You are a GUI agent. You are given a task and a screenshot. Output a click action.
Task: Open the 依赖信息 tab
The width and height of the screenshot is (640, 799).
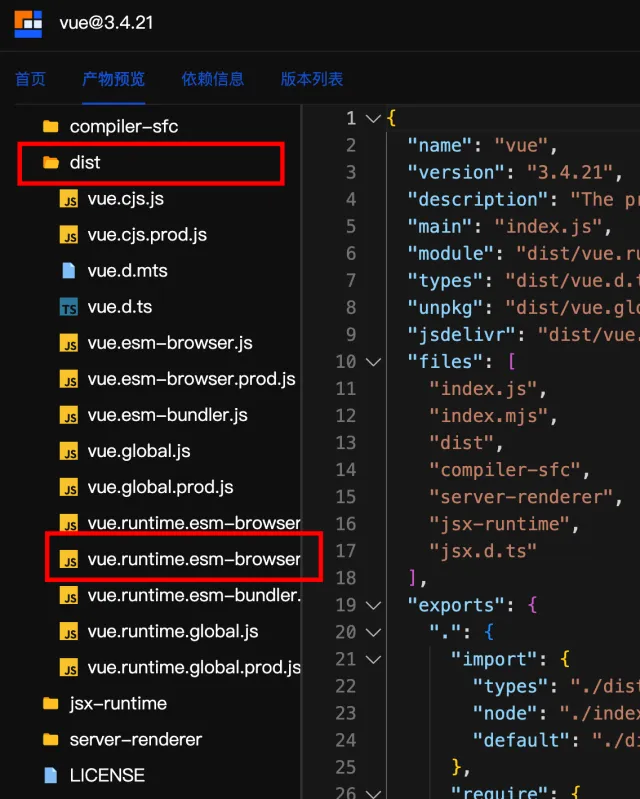click(x=212, y=79)
